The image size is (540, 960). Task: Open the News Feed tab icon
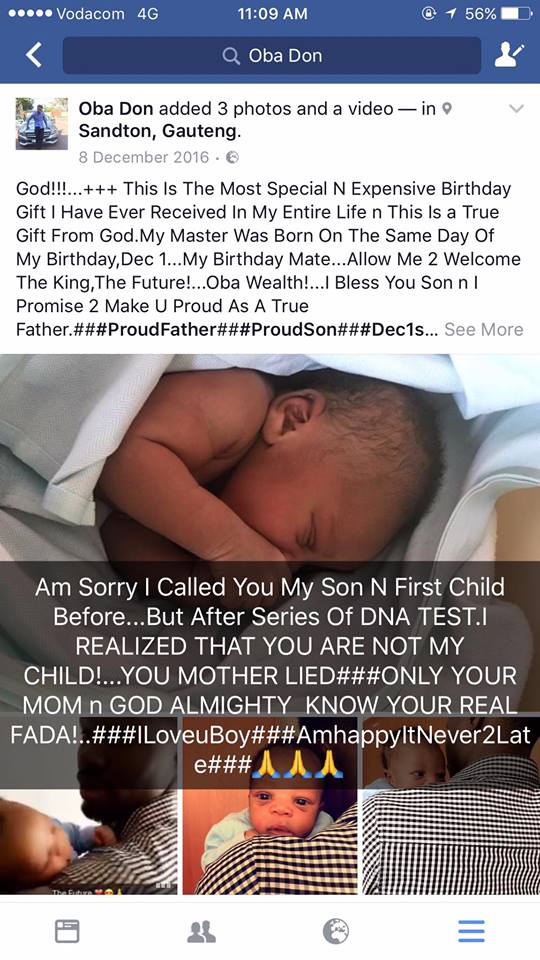(x=67, y=931)
